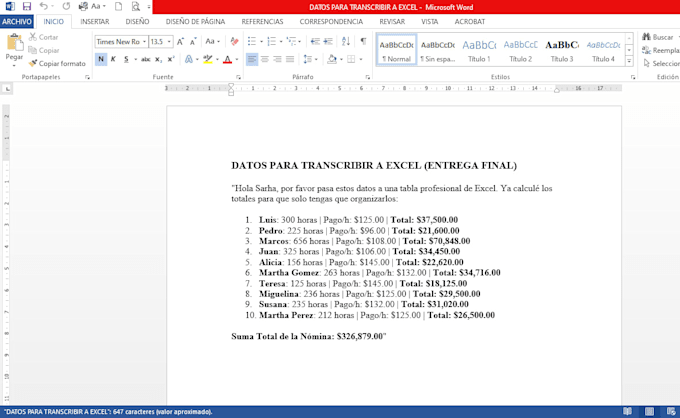Image resolution: width=680 pixels, height=418 pixels.
Task: Open print preview from the quick access toolbar
Action: [136, 7]
